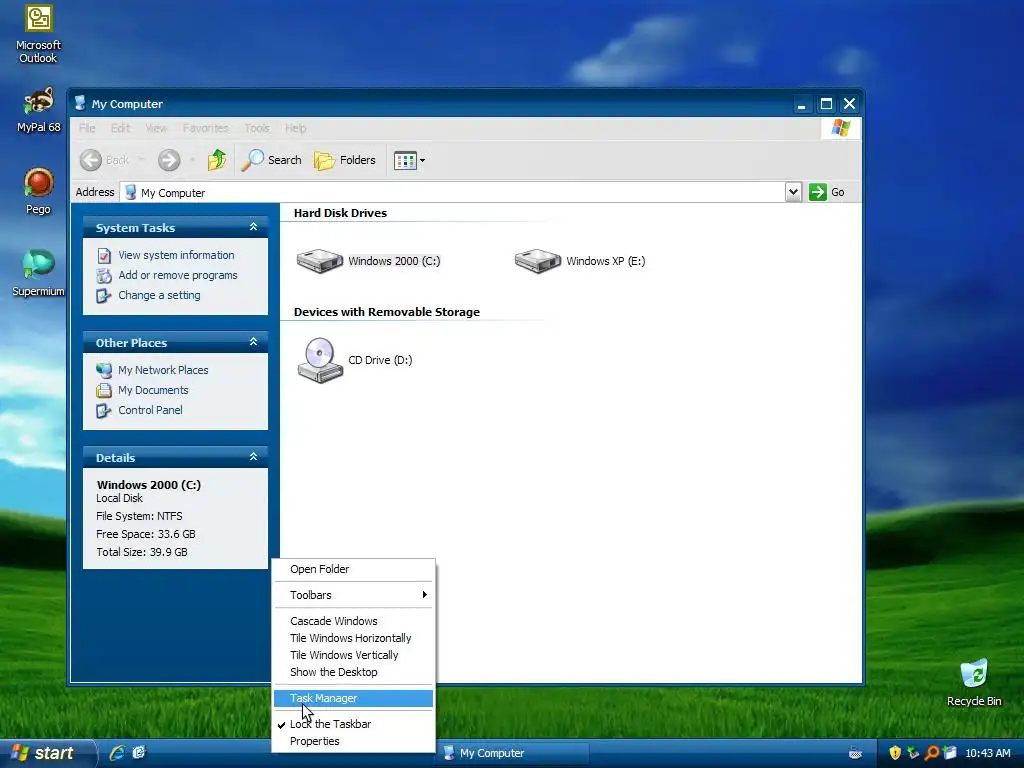Open My Network Places link
This screenshot has height=768, width=1024.
pyautogui.click(x=163, y=370)
